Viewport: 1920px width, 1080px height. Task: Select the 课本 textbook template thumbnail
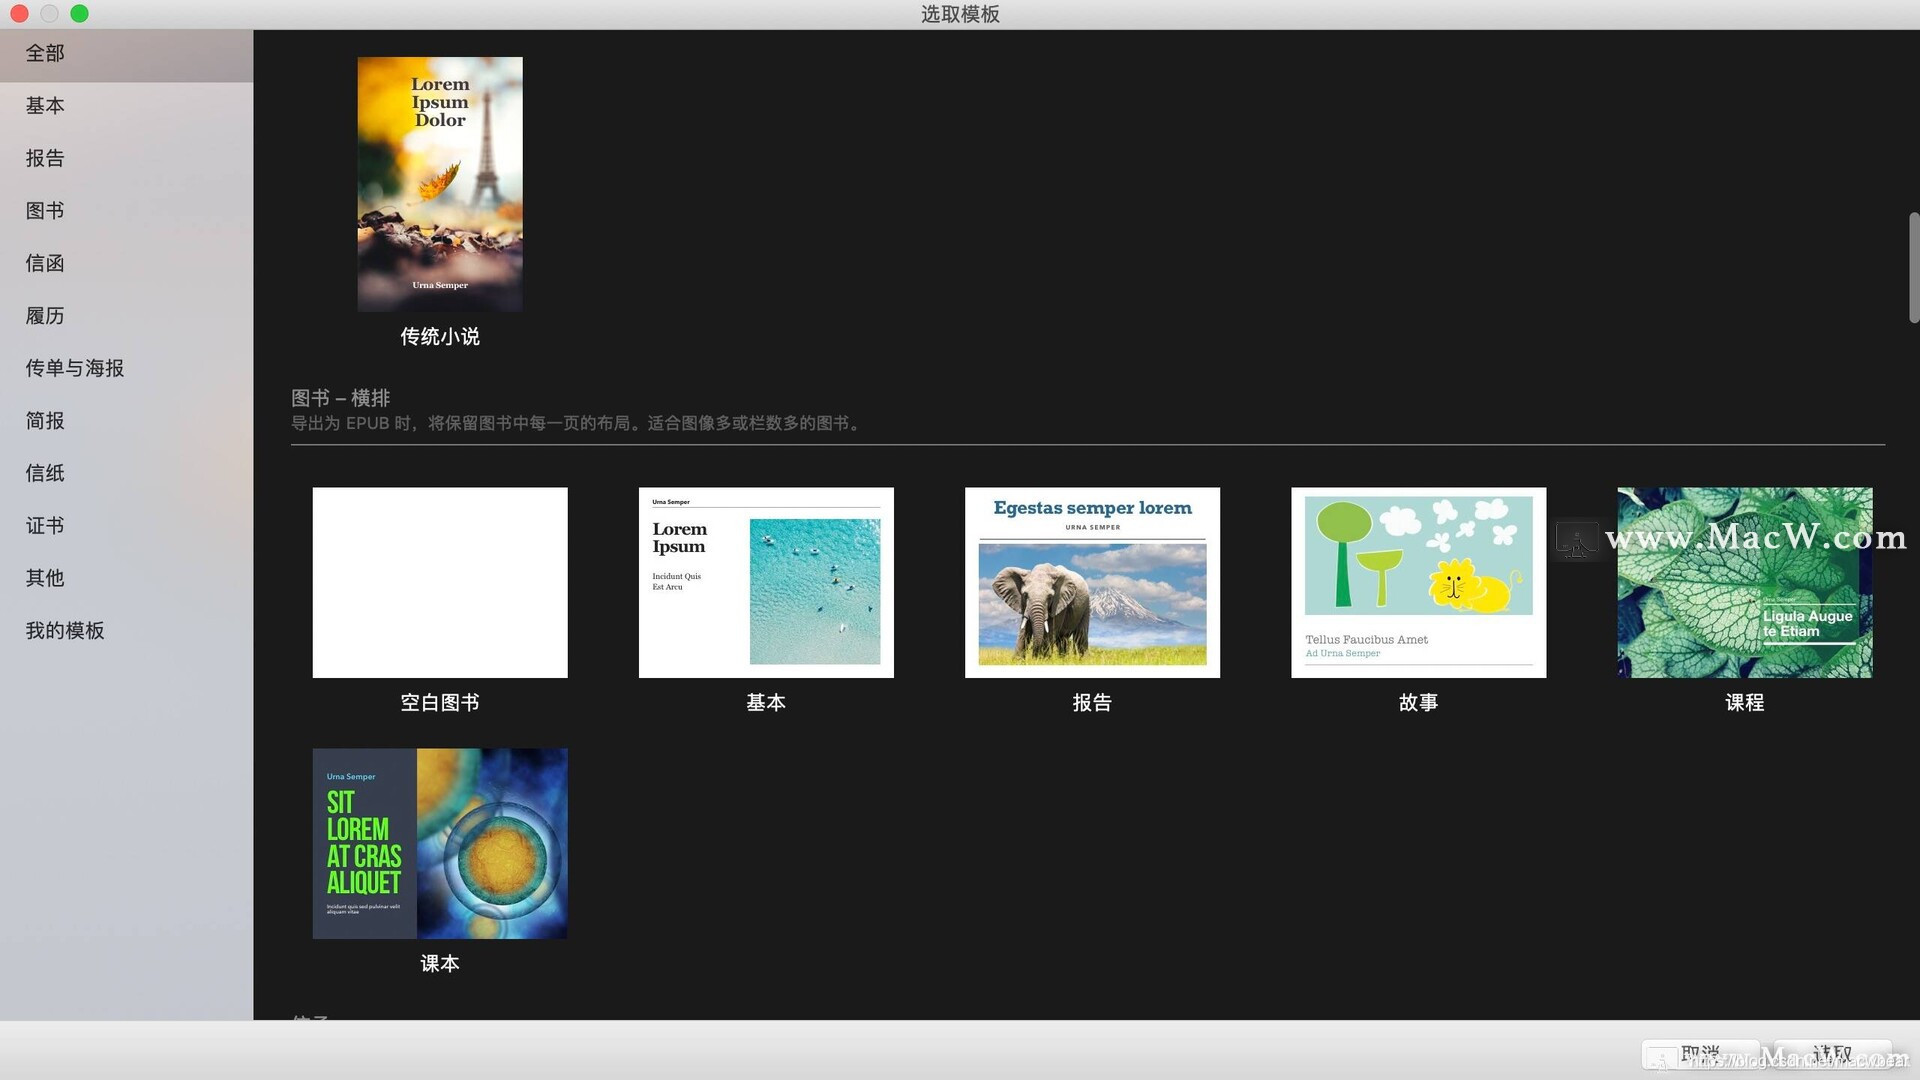click(440, 843)
